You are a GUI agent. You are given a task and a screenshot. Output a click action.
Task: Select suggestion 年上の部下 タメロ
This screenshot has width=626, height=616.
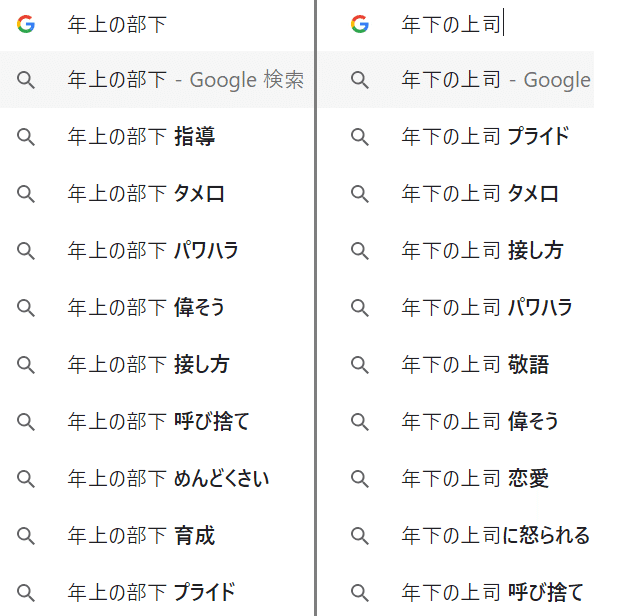[x=146, y=194]
